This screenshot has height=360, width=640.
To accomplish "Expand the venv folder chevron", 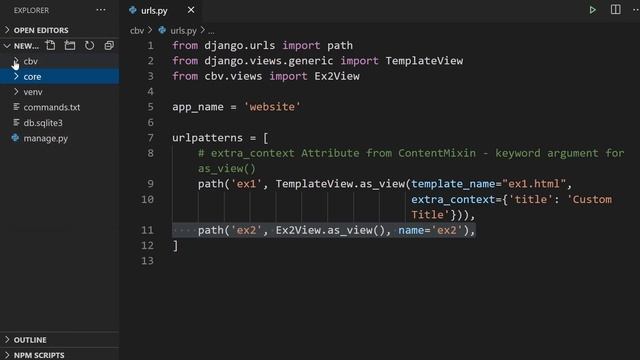I will pos(16,92).
